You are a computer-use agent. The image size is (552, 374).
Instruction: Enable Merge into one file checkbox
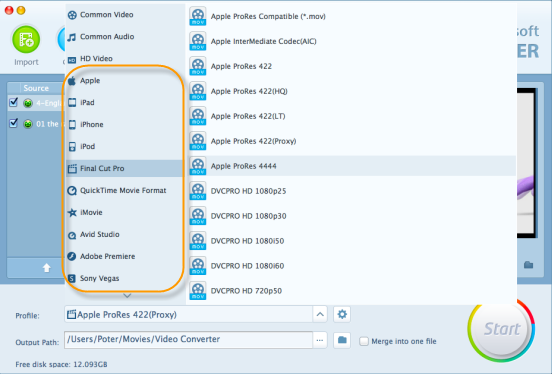coord(364,341)
